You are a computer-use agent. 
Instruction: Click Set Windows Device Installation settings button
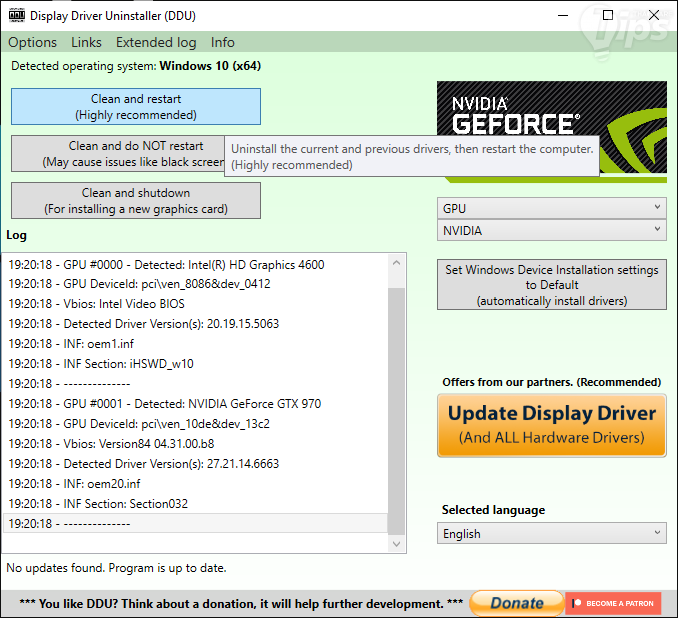(x=552, y=285)
